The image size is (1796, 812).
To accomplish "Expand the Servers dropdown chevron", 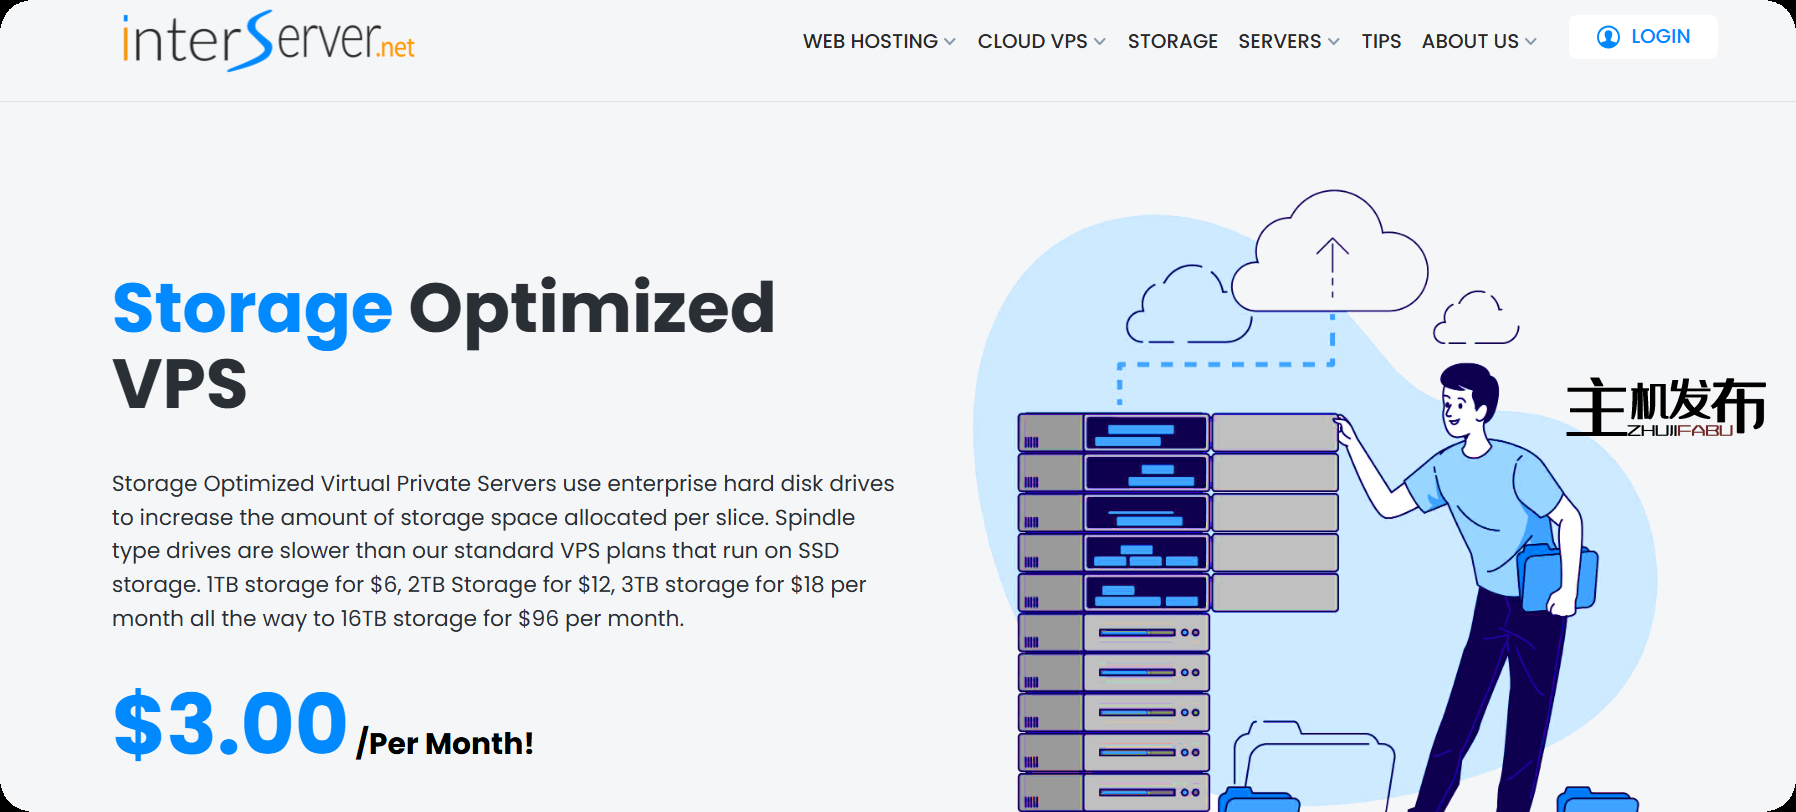I will [x=1333, y=42].
